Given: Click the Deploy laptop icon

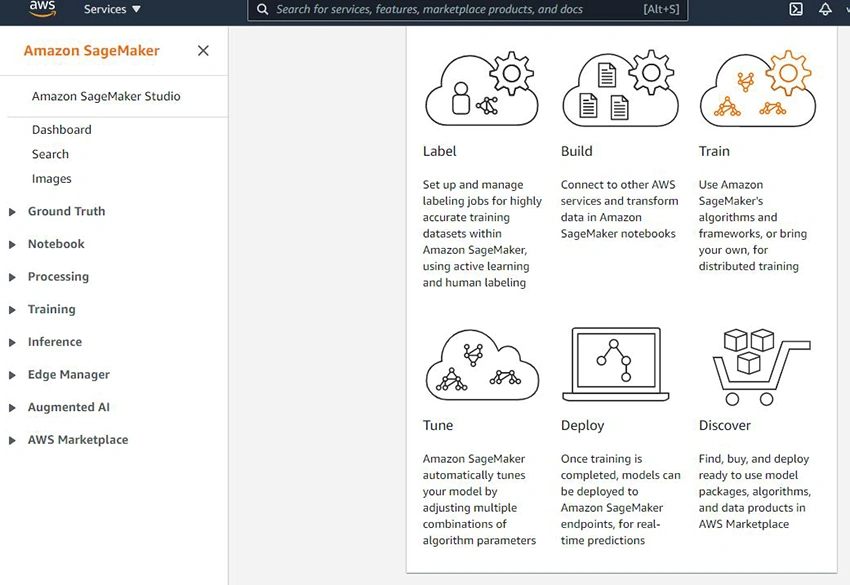Looking at the screenshot, I should click(x=616, y=364).
